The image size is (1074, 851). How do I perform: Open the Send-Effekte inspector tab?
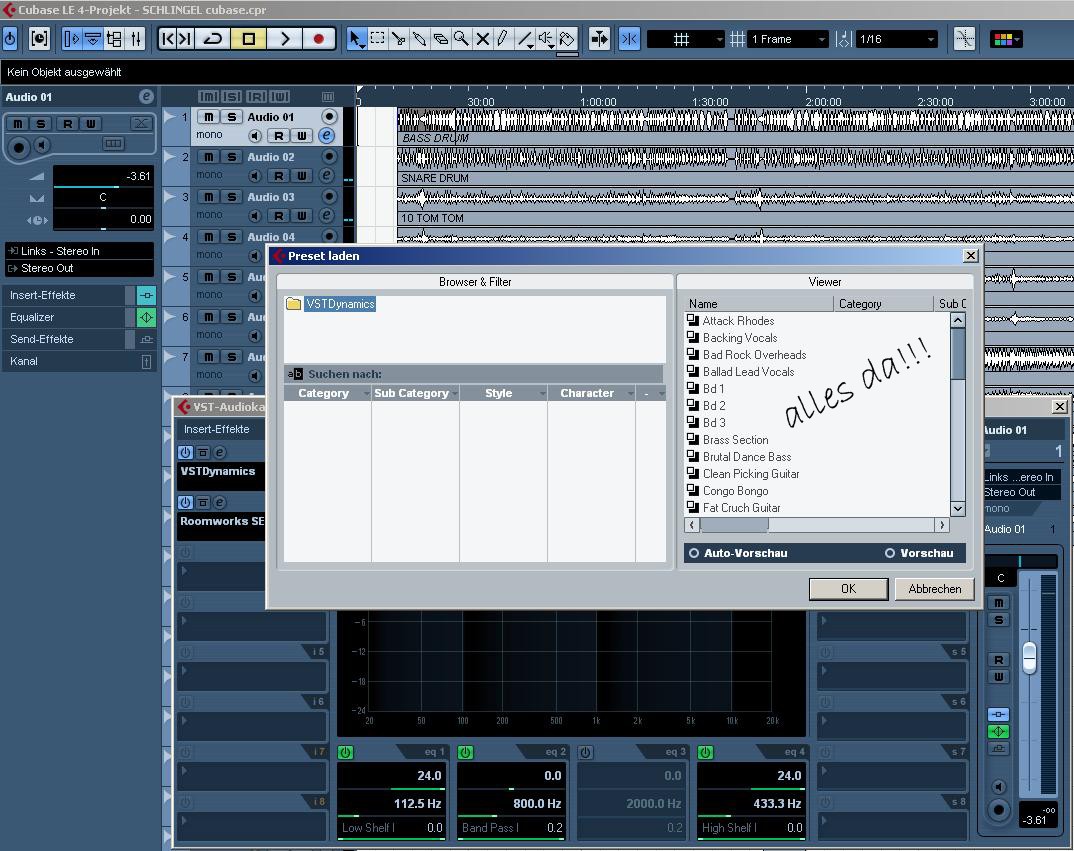coord(65,339)
